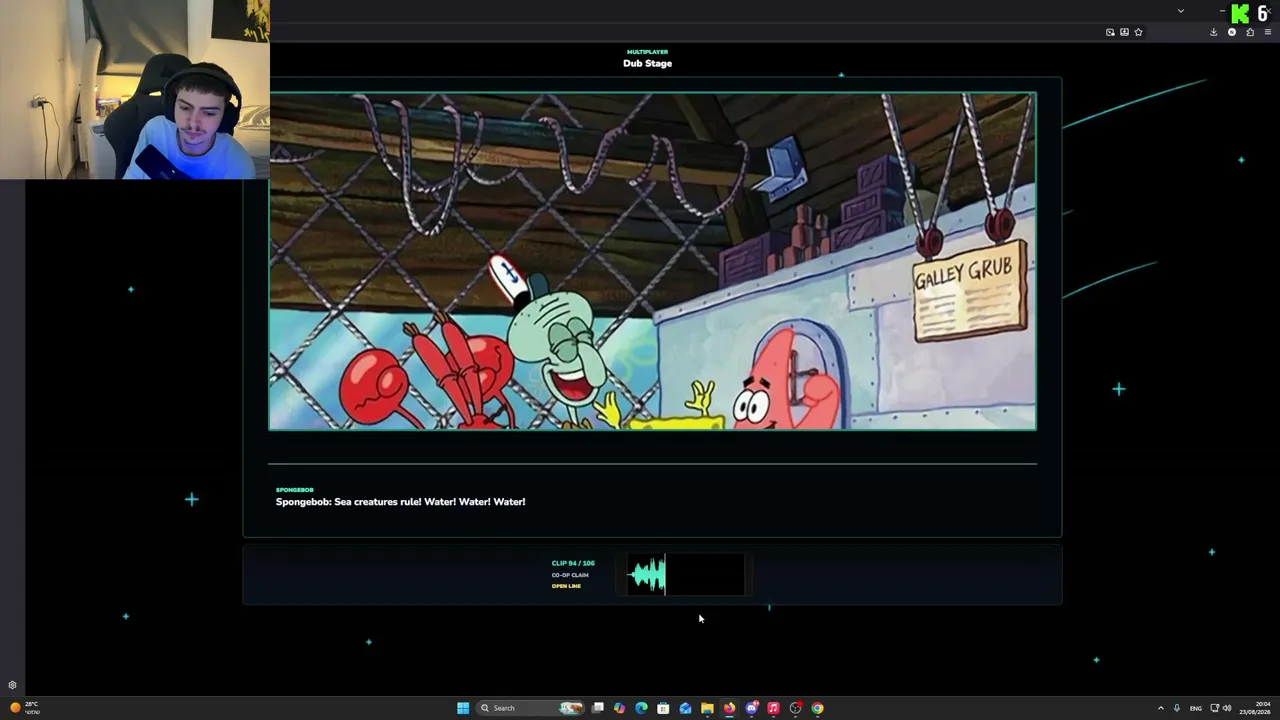Open Microsoft Edge from the taskbar
The width and height of the screenshot is (1280, 720).
click(642, 708)
